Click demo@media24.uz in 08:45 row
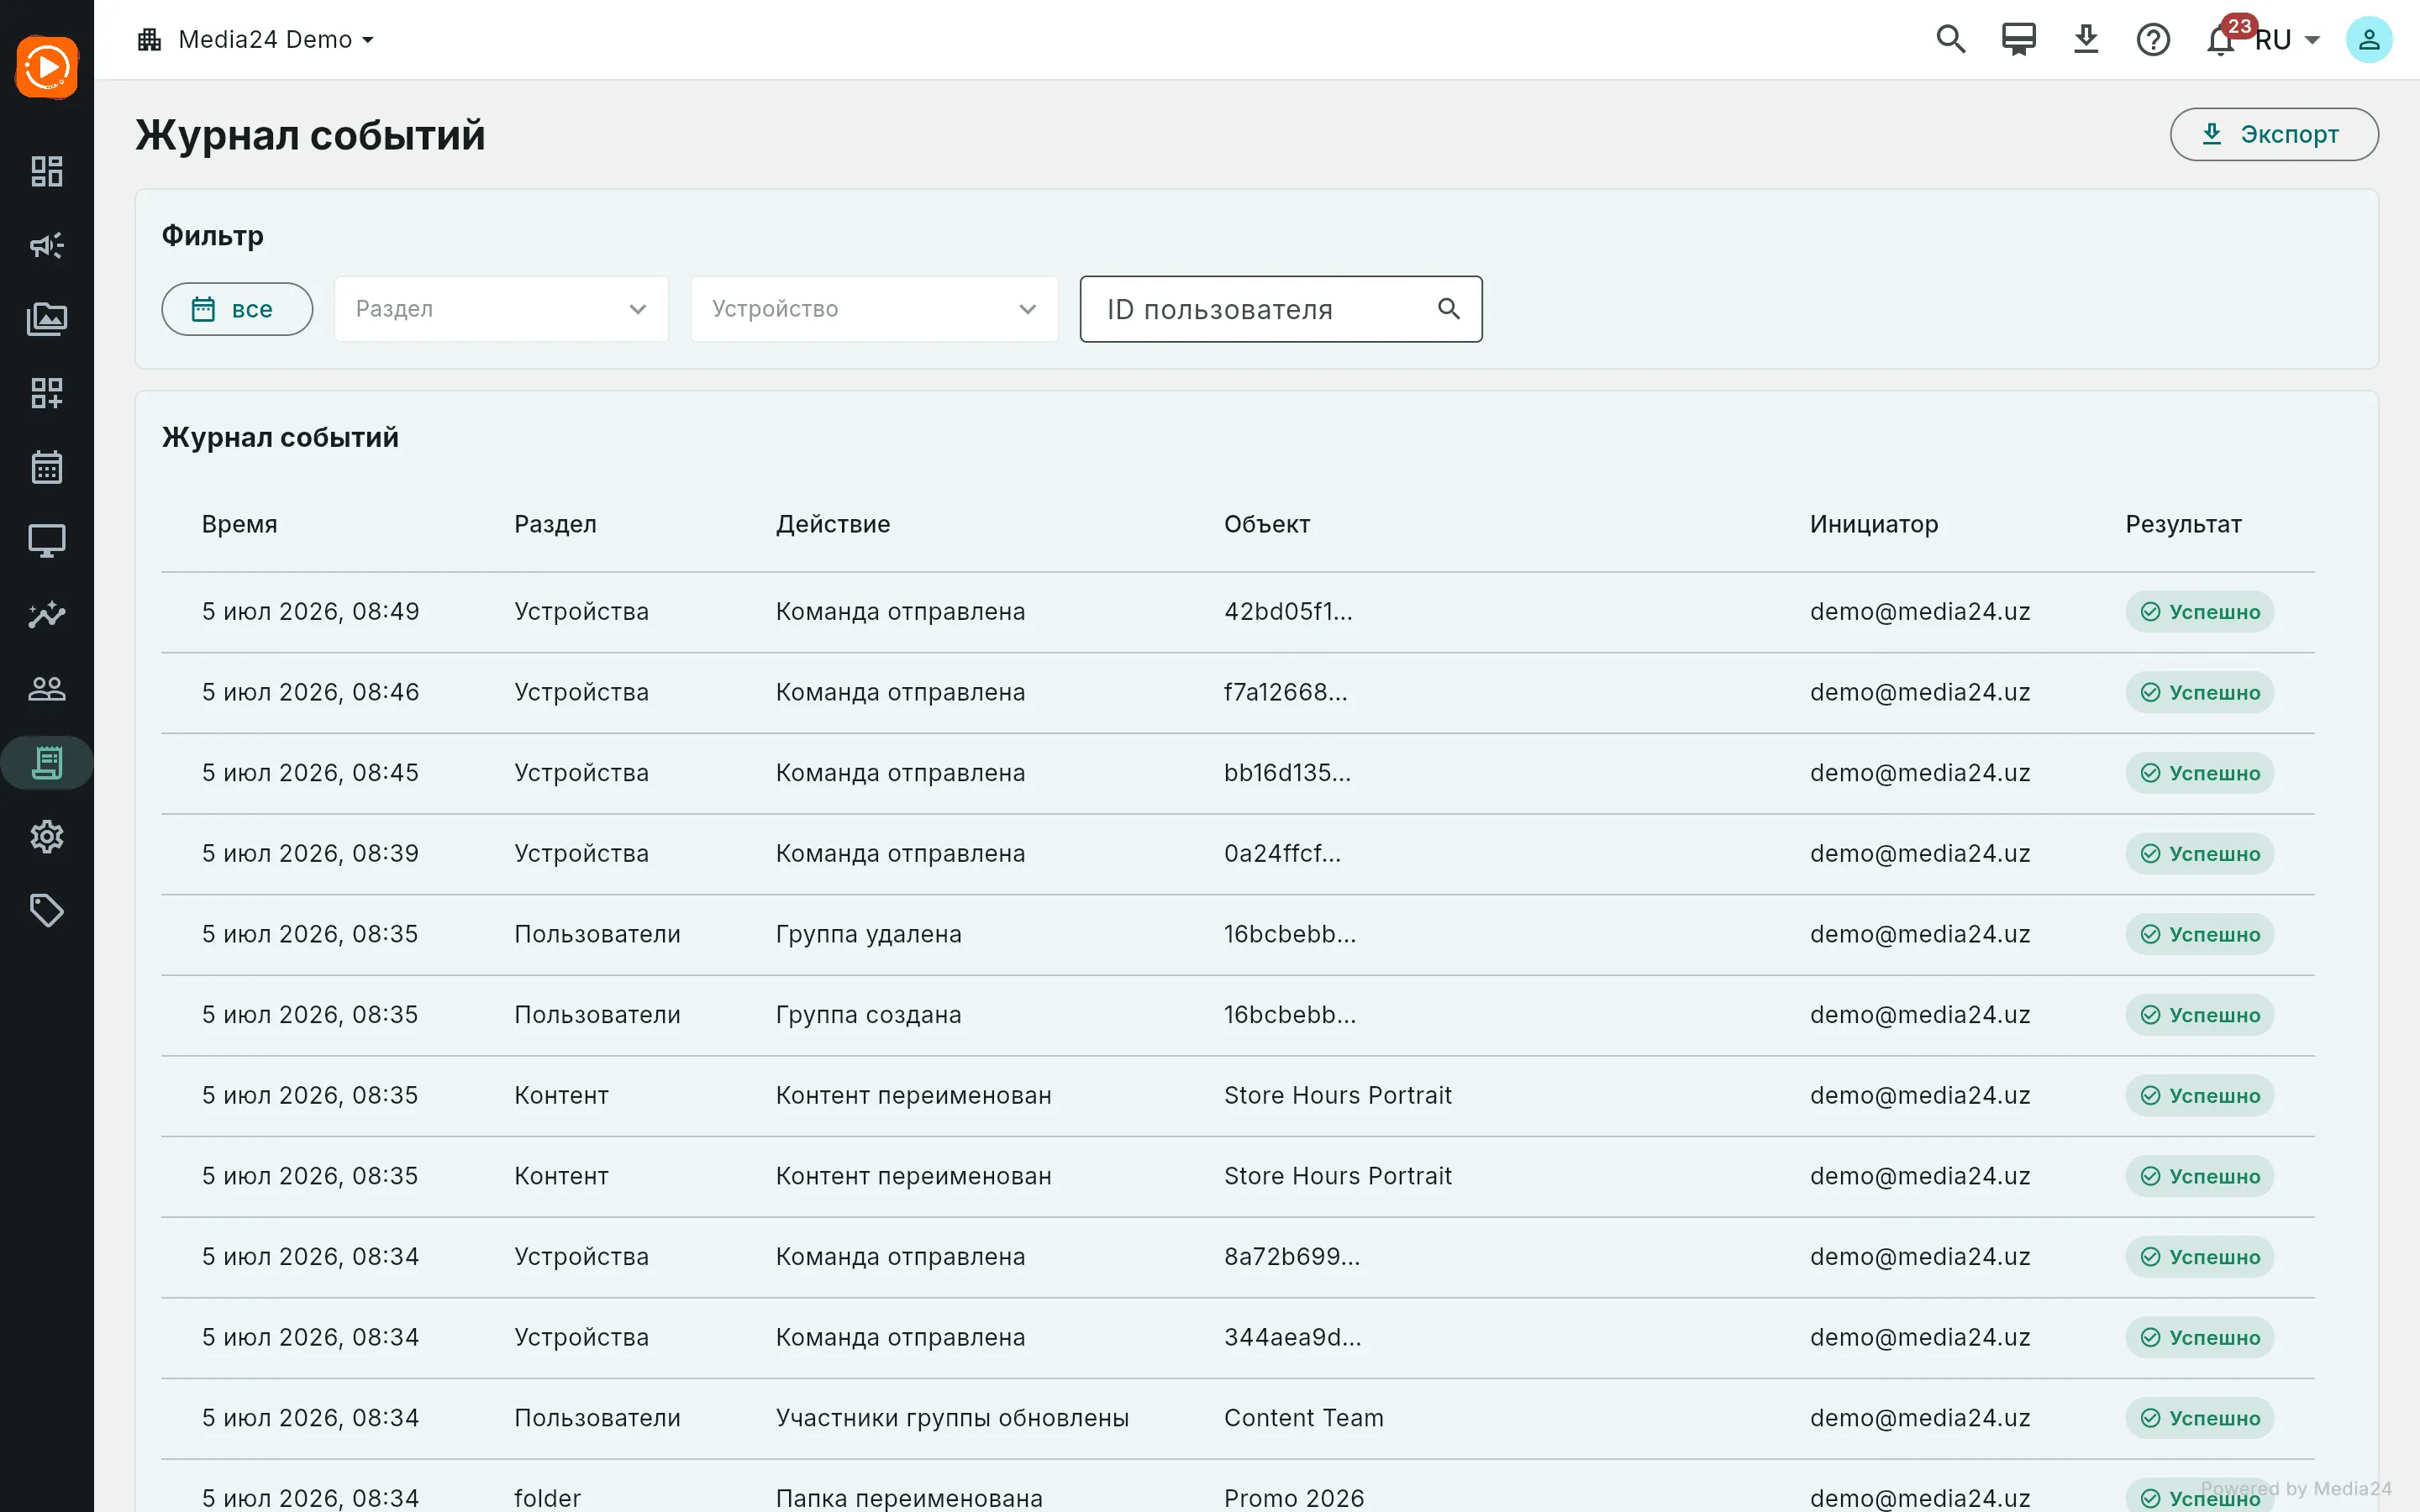The width and height of the screenshot is (2420, 1512). pyautogui.click(x=1920, y=773)
